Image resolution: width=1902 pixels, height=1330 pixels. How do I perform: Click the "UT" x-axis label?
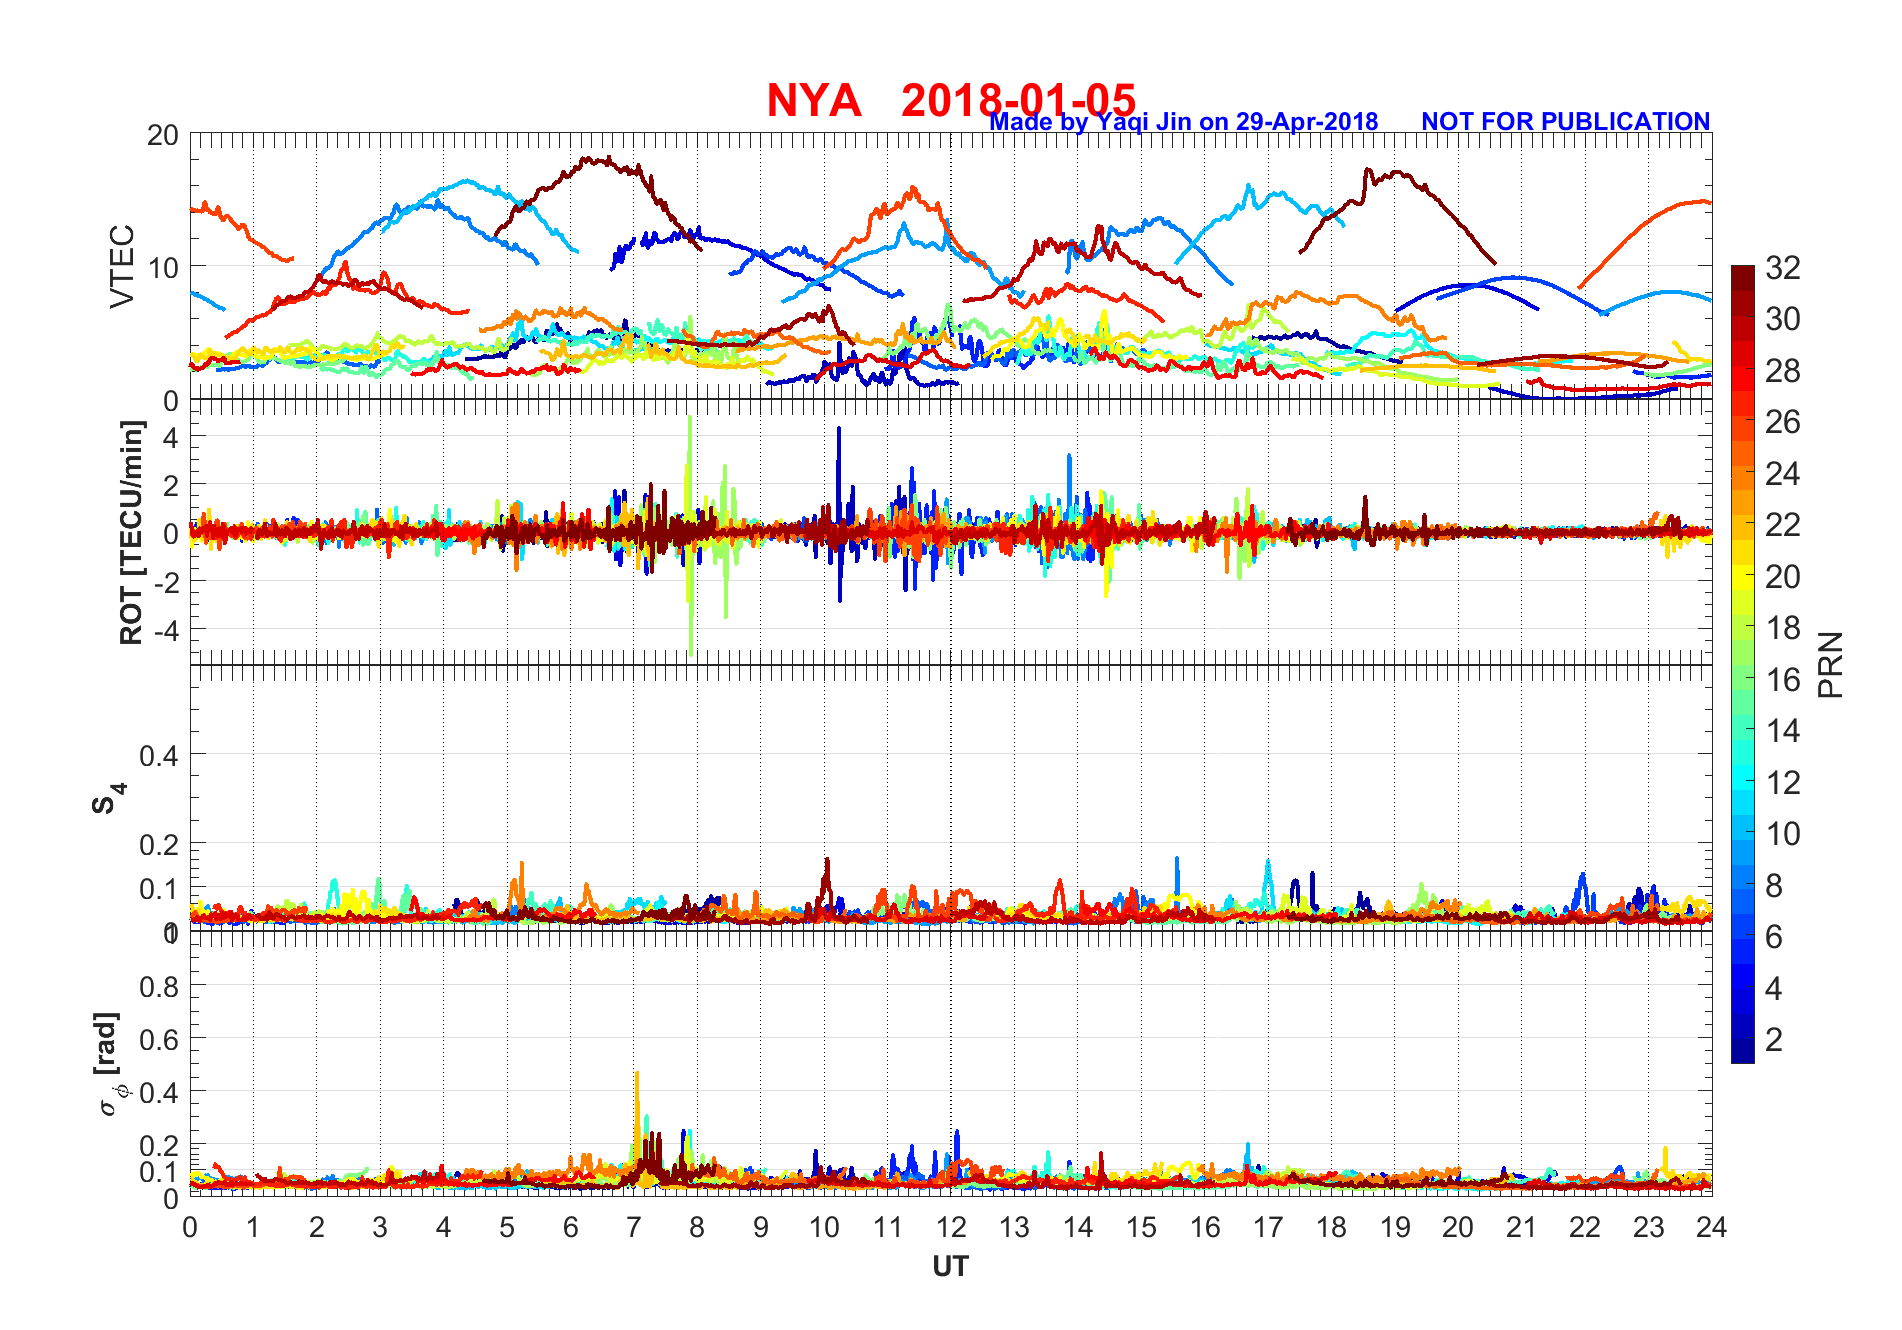click(950, 1267)
